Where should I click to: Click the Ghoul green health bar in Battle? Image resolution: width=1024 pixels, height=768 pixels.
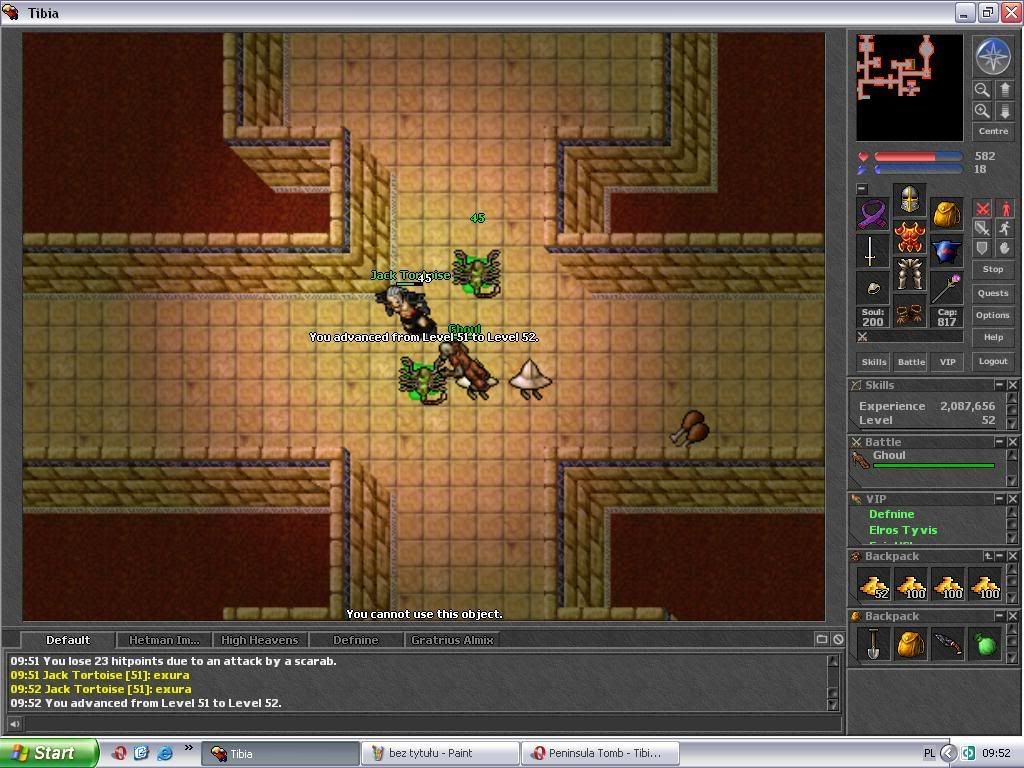pos(933,466)
